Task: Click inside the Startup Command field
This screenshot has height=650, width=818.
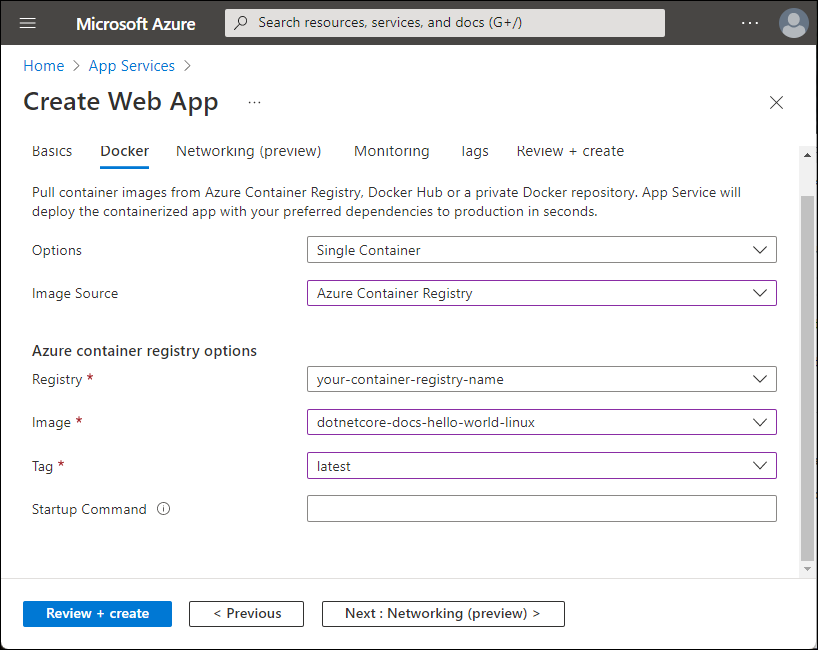Action: 541,509
